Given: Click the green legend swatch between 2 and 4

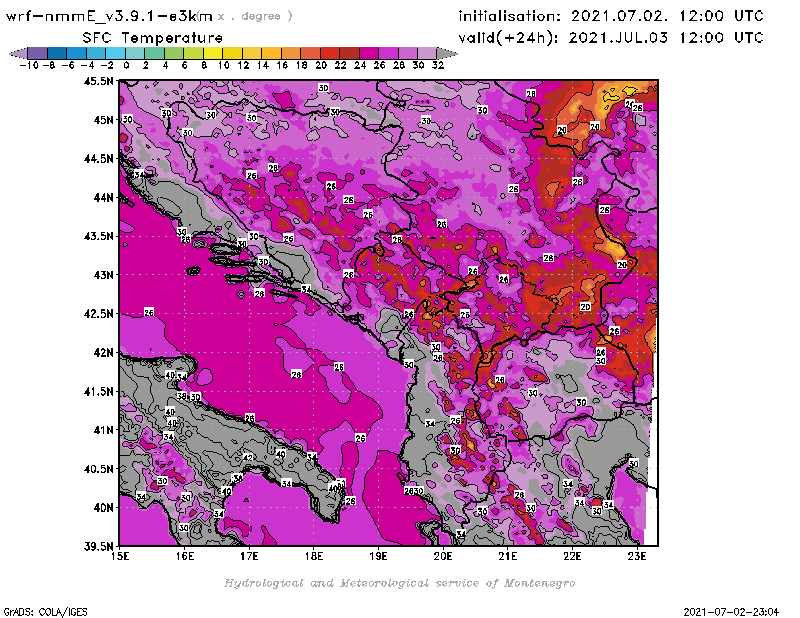Looking at the screenshot, I should [155, 53].
